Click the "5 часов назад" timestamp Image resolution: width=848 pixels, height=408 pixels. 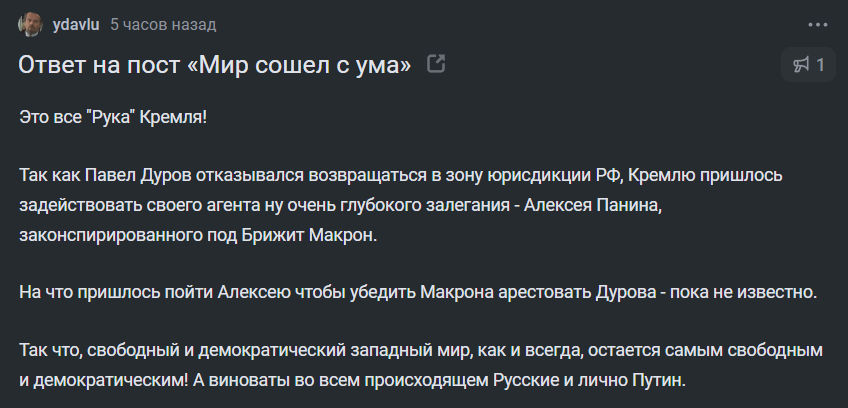pyautogui.click(x=163, y=25)
